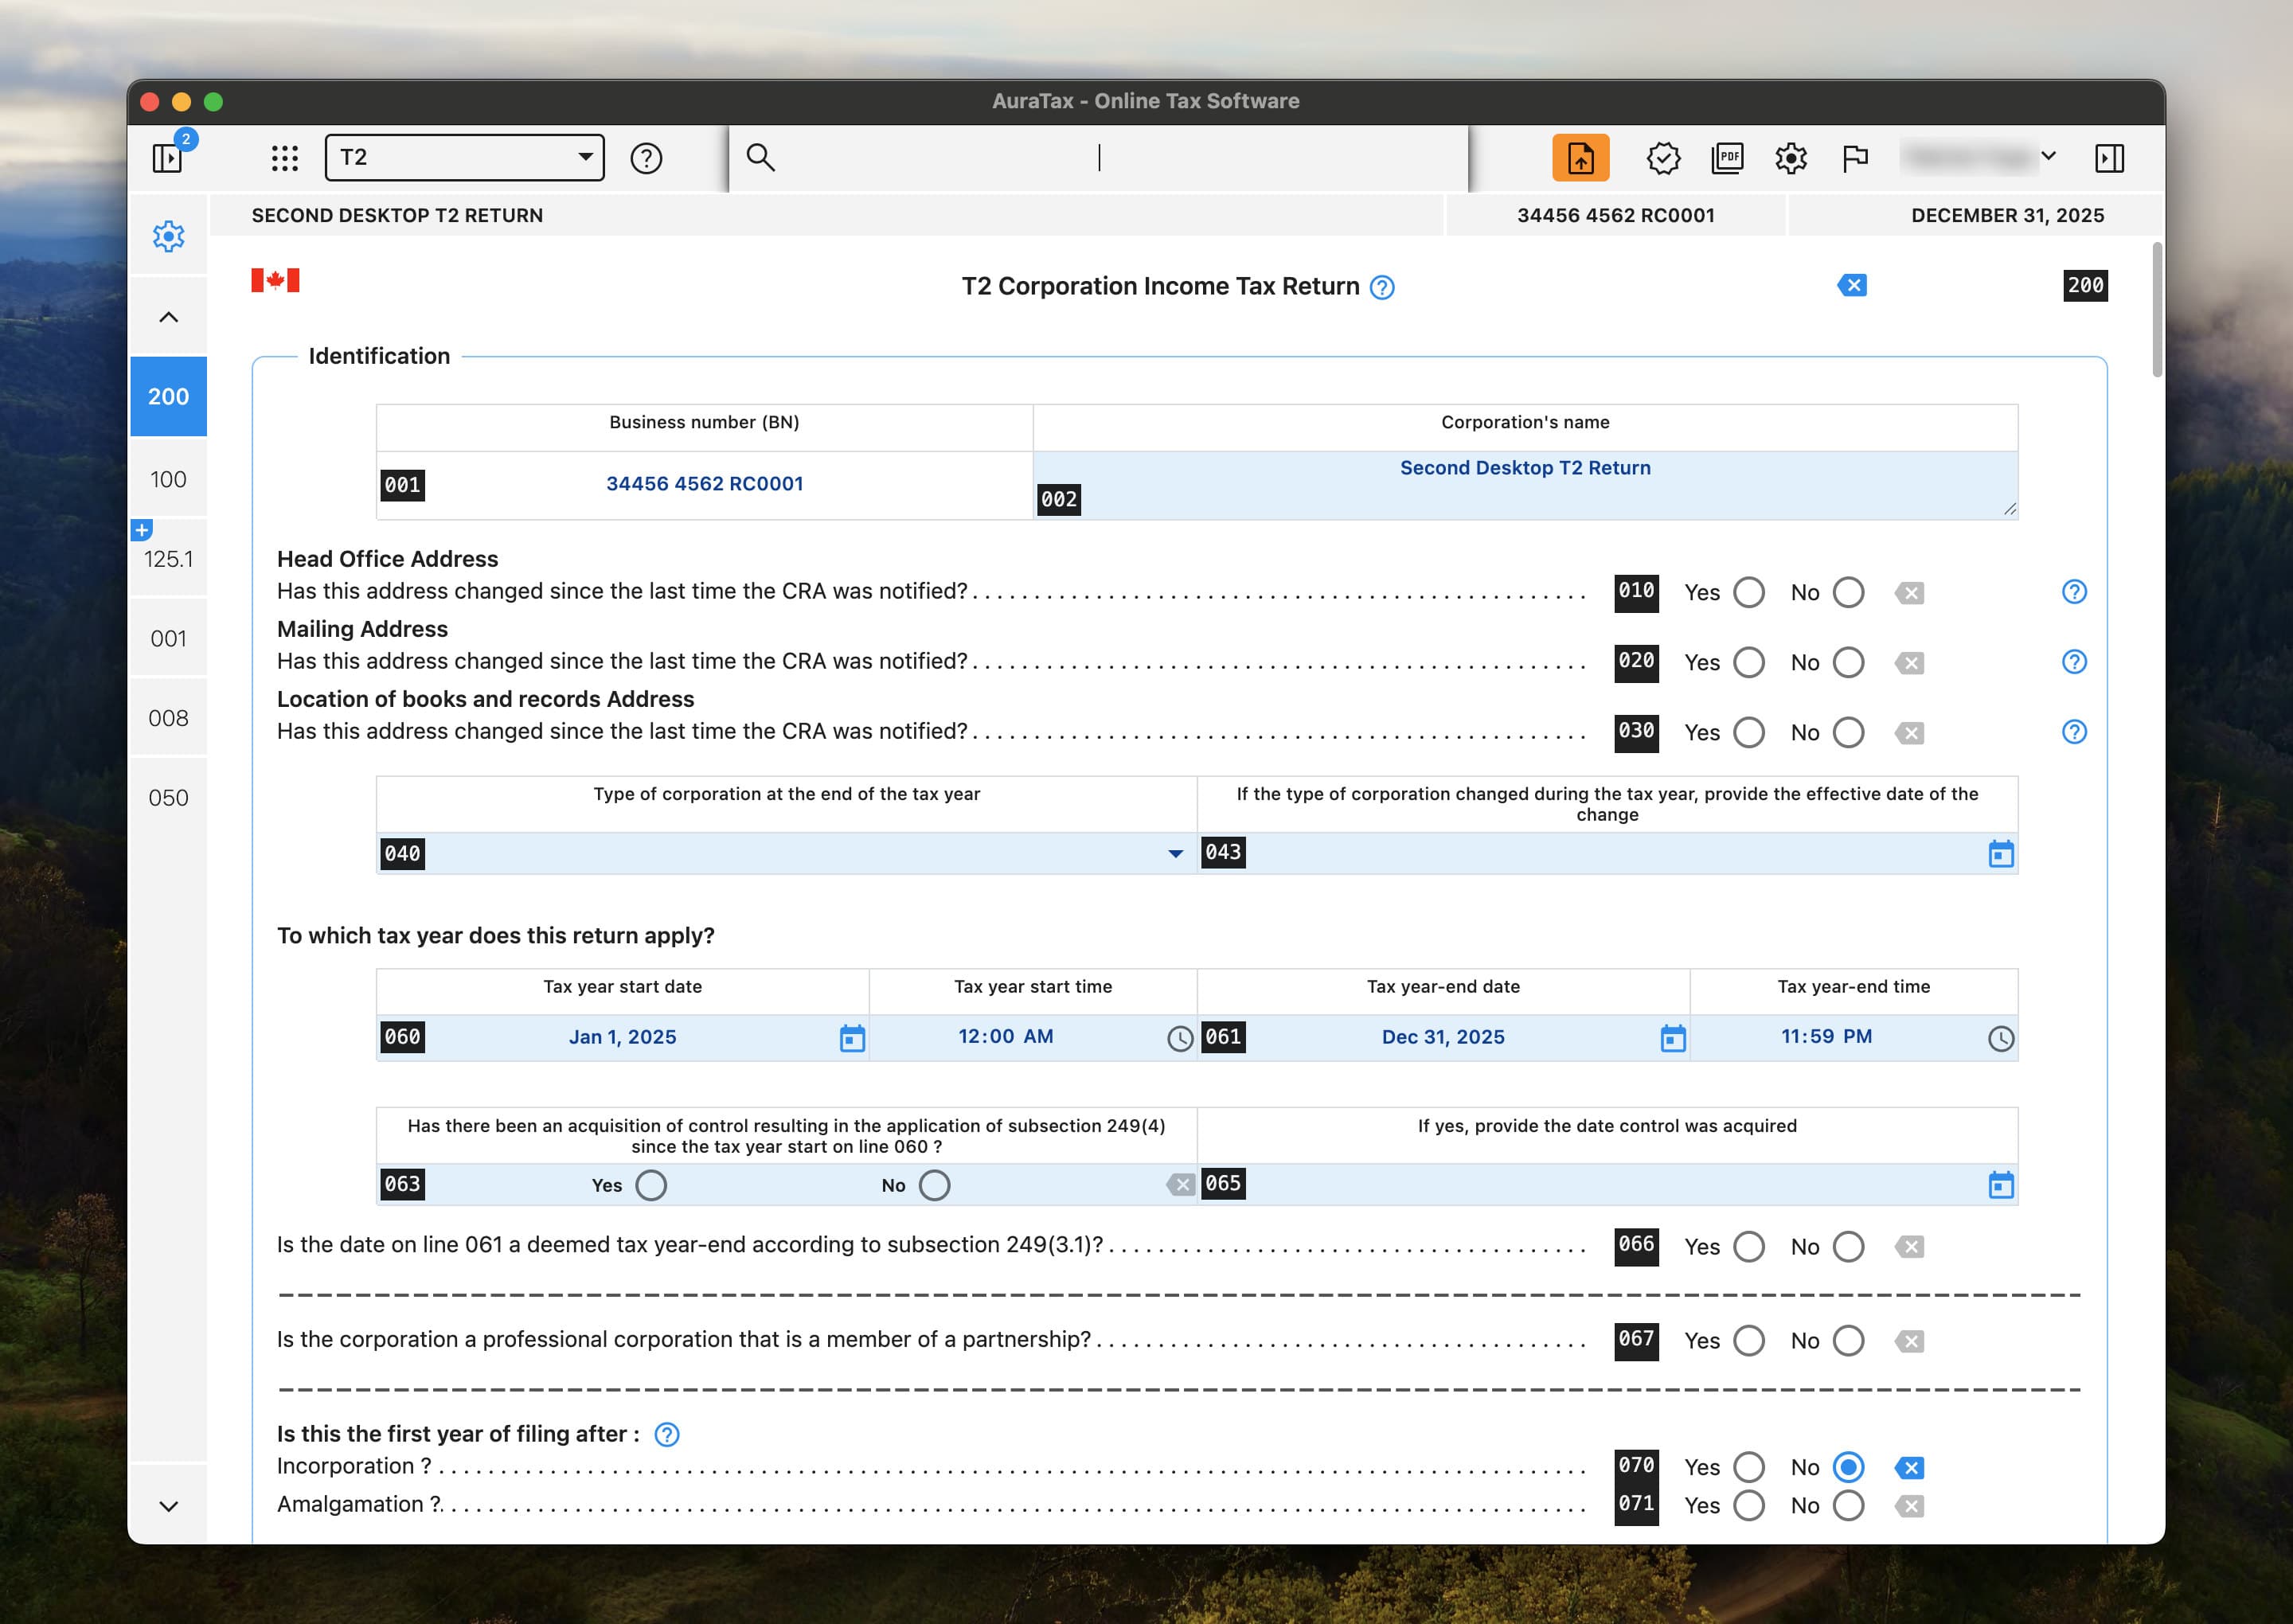
Task: Select No for line 020 mailing address
Action: pyautogui.click(x=1848, y=662)
